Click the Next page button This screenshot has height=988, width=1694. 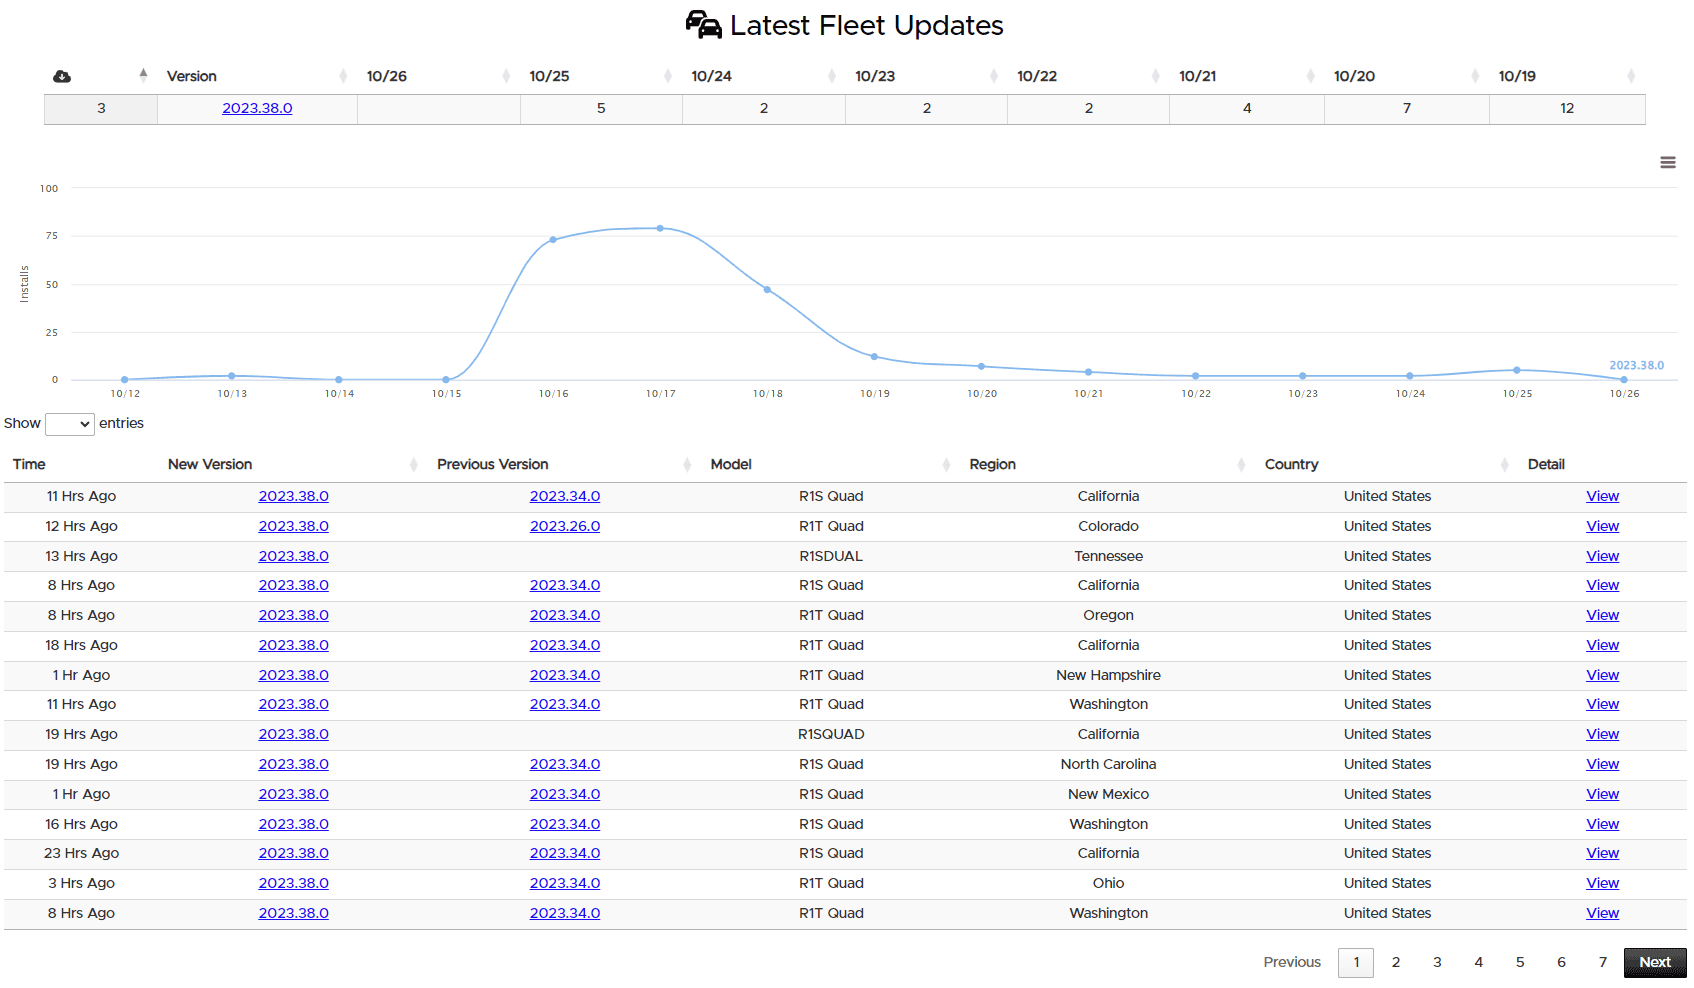click(1655, 962)
